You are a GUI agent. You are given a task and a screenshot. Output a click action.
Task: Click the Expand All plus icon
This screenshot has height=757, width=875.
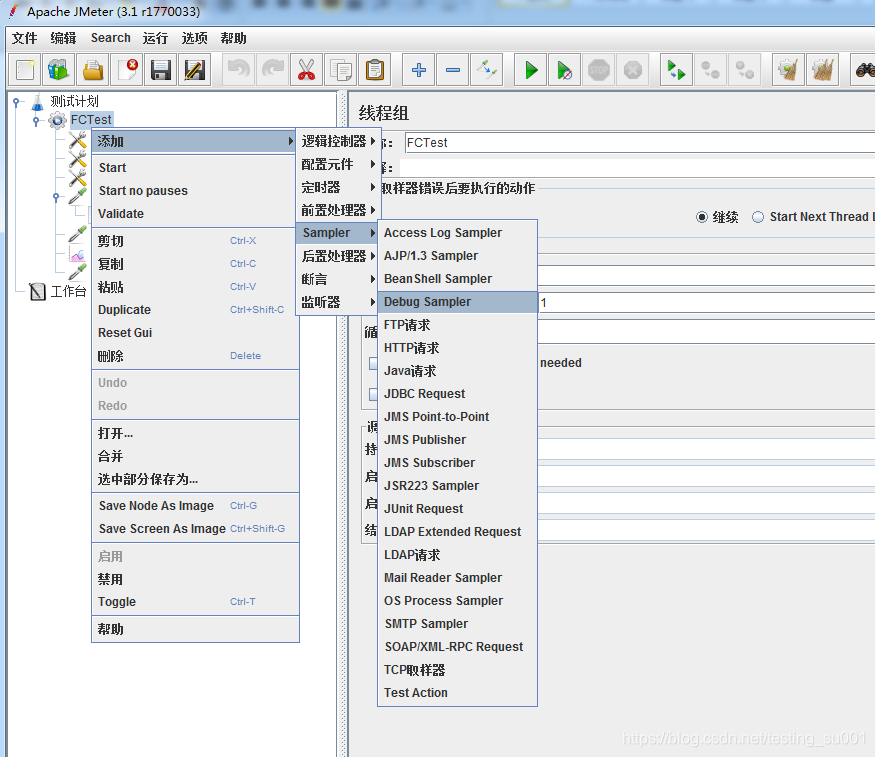click(419, 70)
